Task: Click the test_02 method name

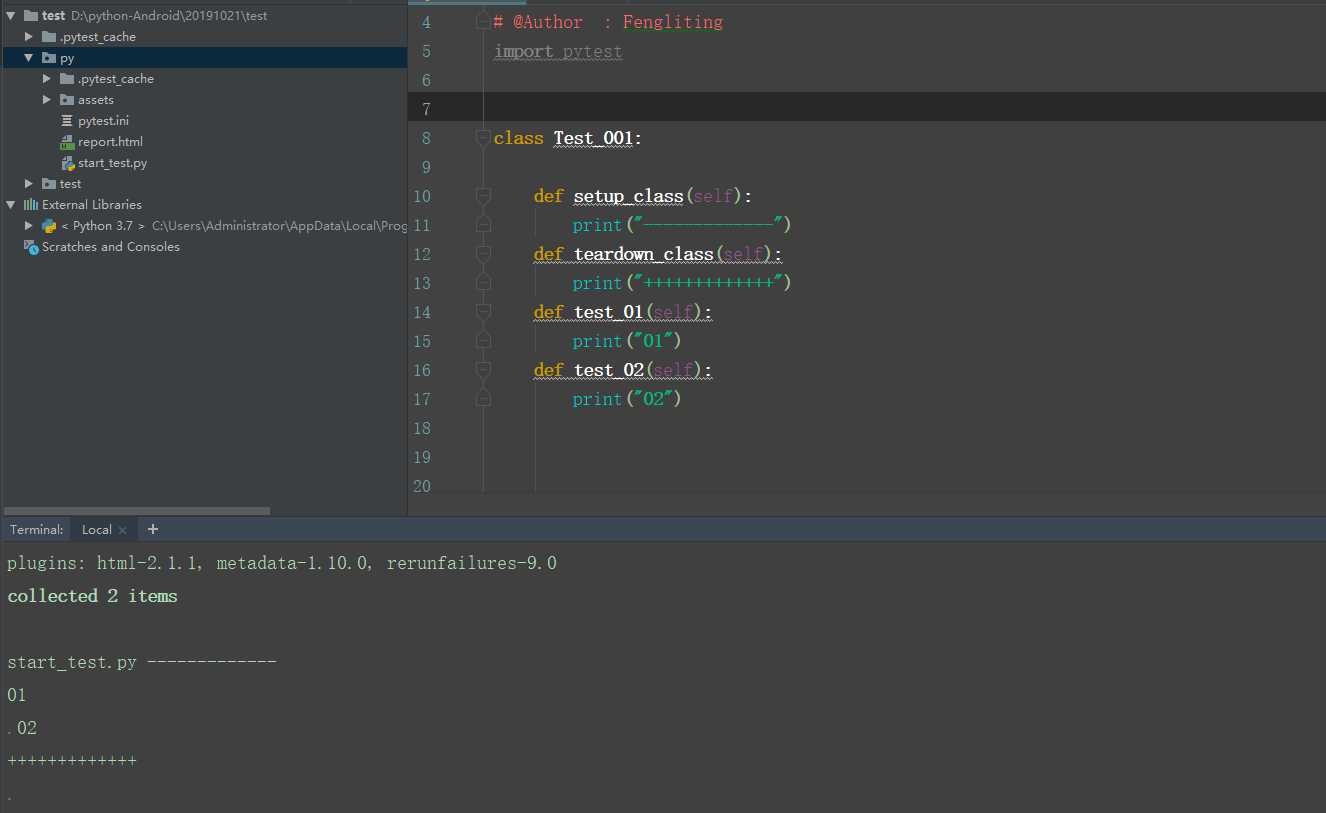Action: tap(608, 370)
